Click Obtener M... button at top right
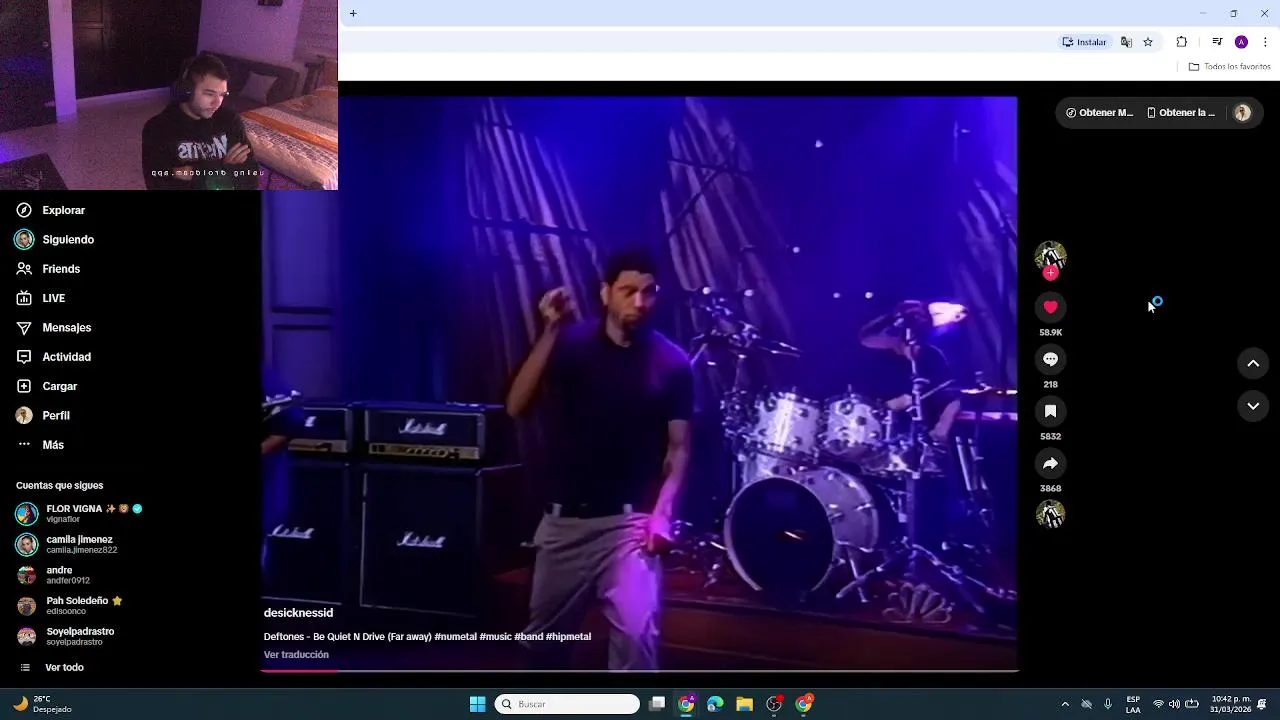The height and width of the screenshot is (720, 1280). click(x=1099, y=113)
